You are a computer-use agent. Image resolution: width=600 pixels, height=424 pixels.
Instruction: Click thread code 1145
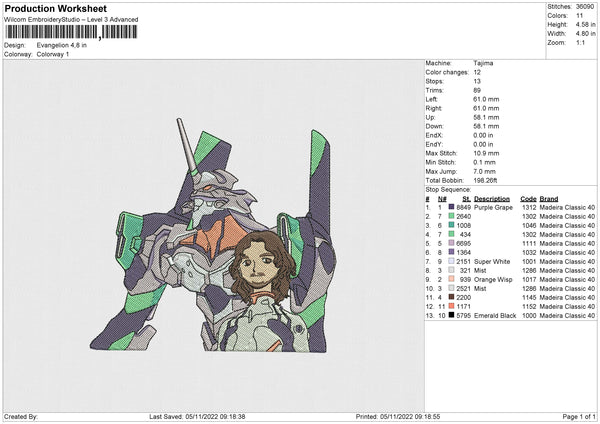(529, 298)
